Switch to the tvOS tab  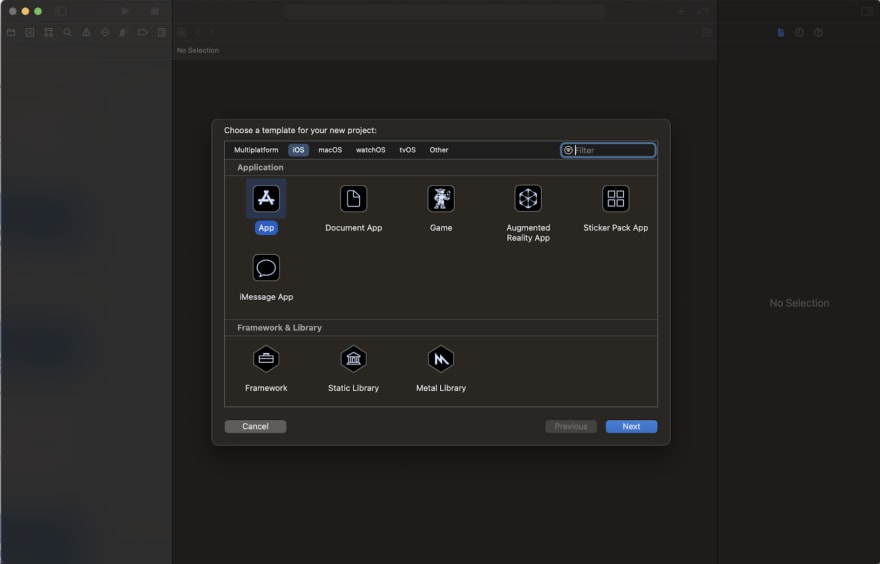(x=407, y=150)
